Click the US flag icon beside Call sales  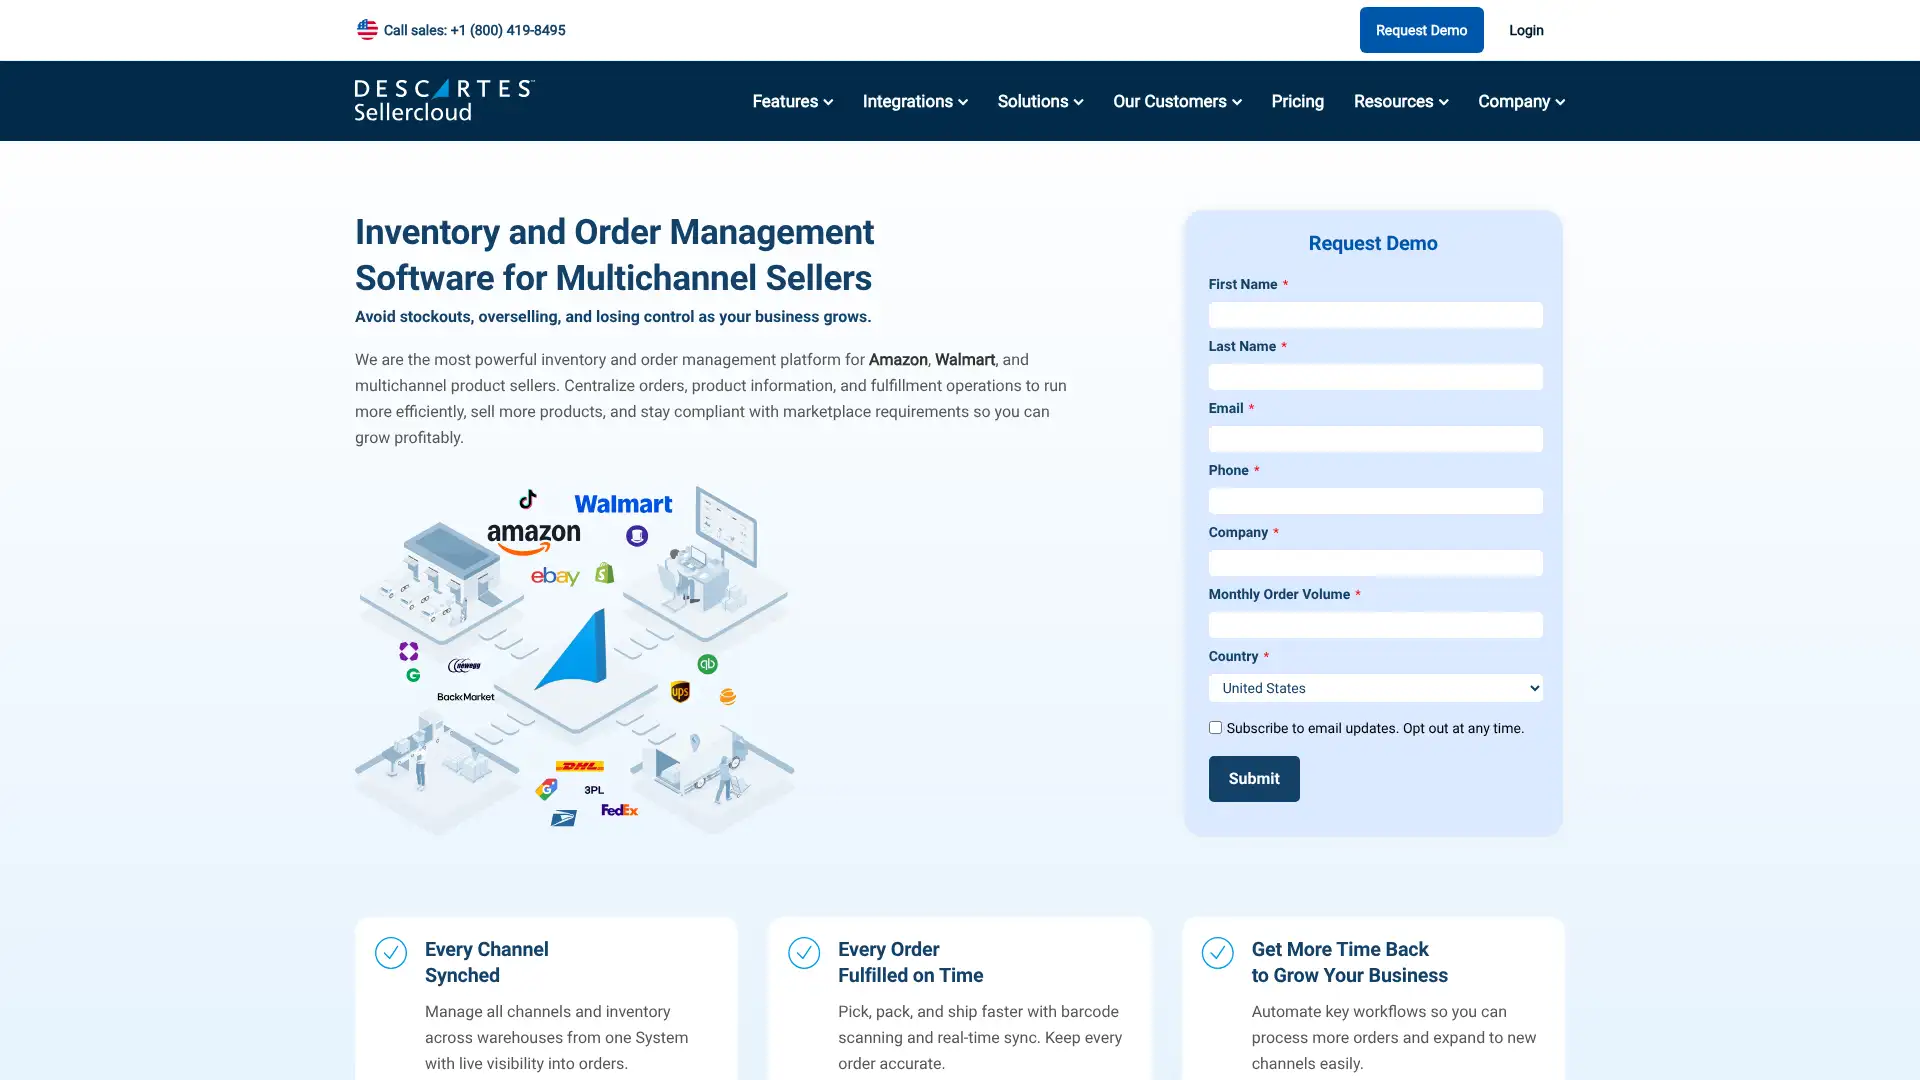(367, 30)
